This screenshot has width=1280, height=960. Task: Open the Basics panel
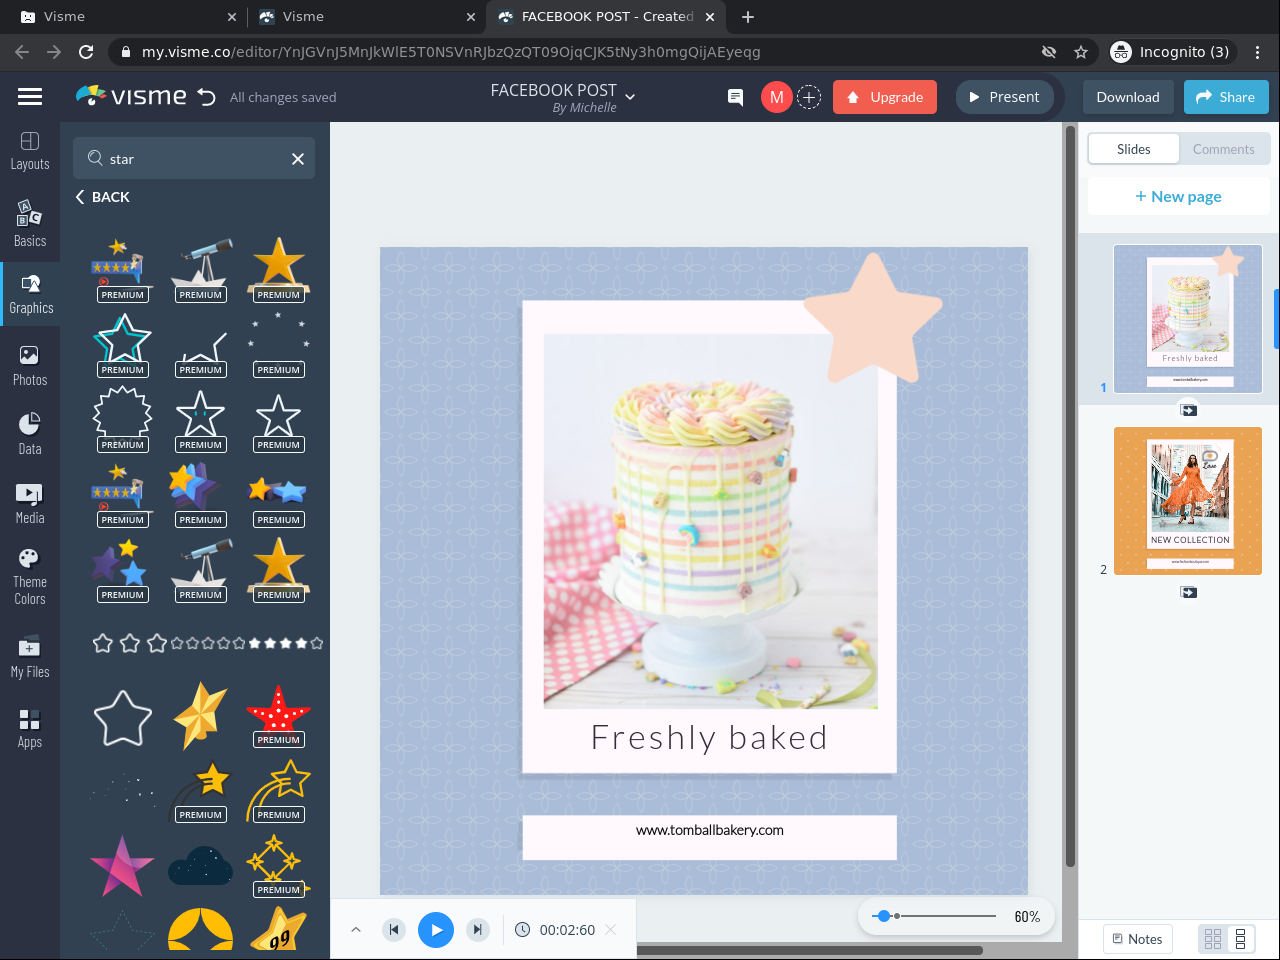point(30,223)
